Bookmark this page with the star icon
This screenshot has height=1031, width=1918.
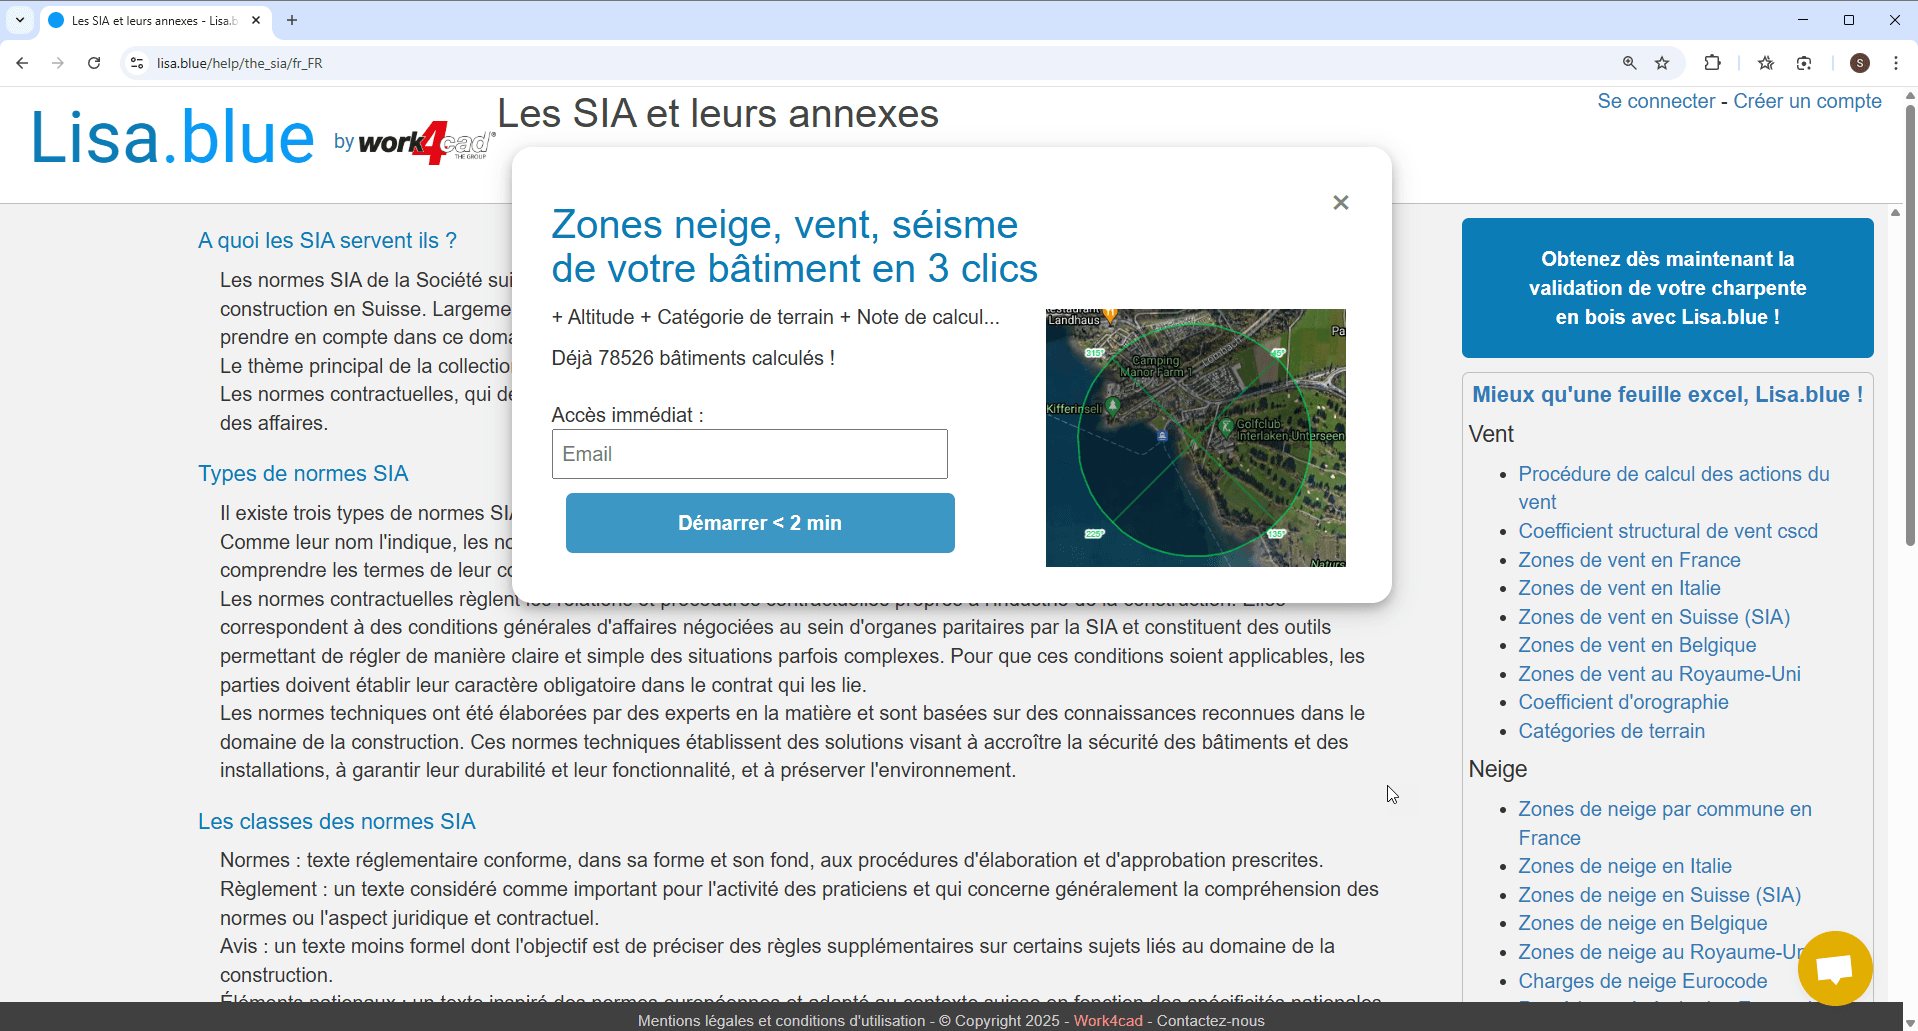[1662, 63]
